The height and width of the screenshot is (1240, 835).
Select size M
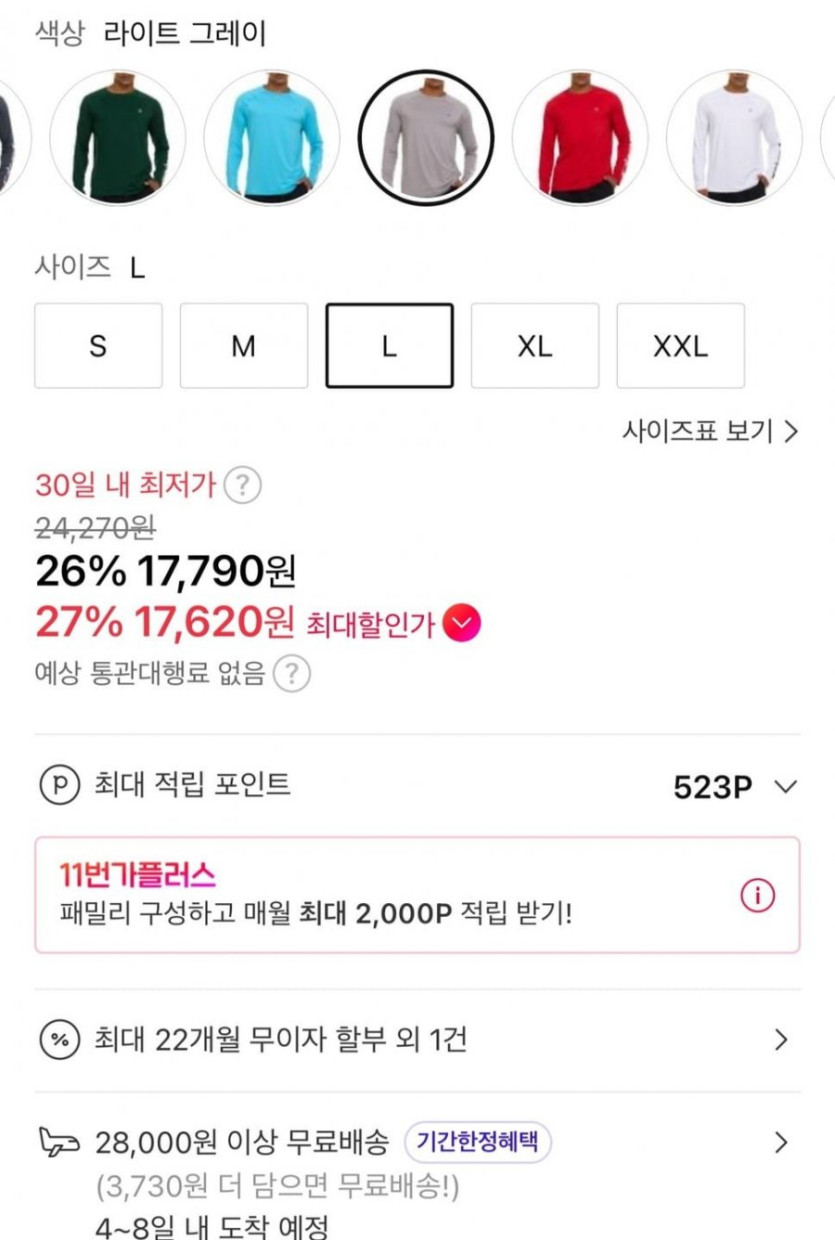click(244, 346)
